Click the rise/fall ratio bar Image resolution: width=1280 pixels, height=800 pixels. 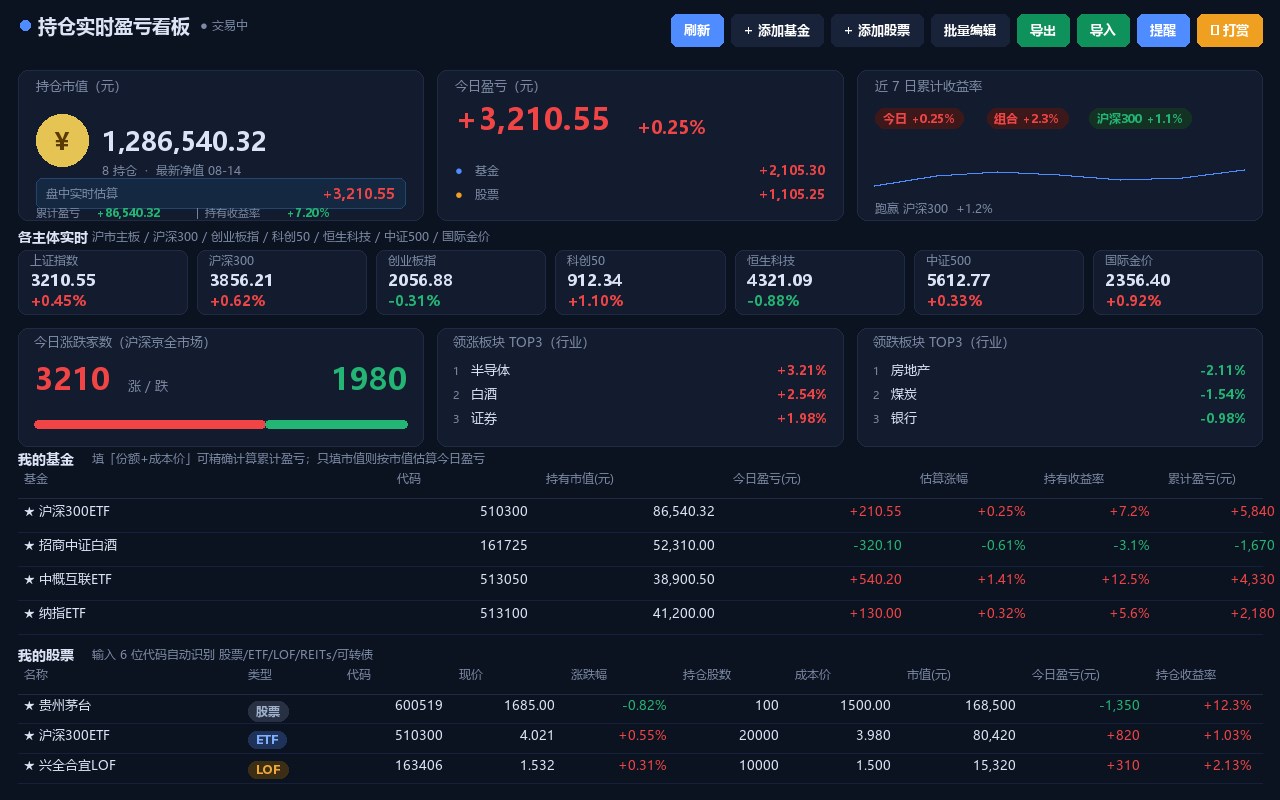221,424
